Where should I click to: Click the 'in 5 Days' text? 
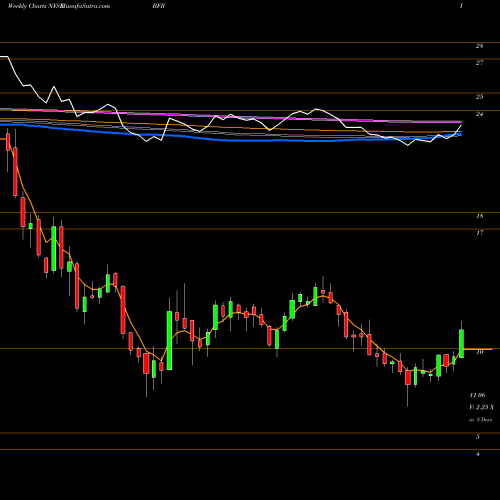pyautogui.click(x=481, y=420)
